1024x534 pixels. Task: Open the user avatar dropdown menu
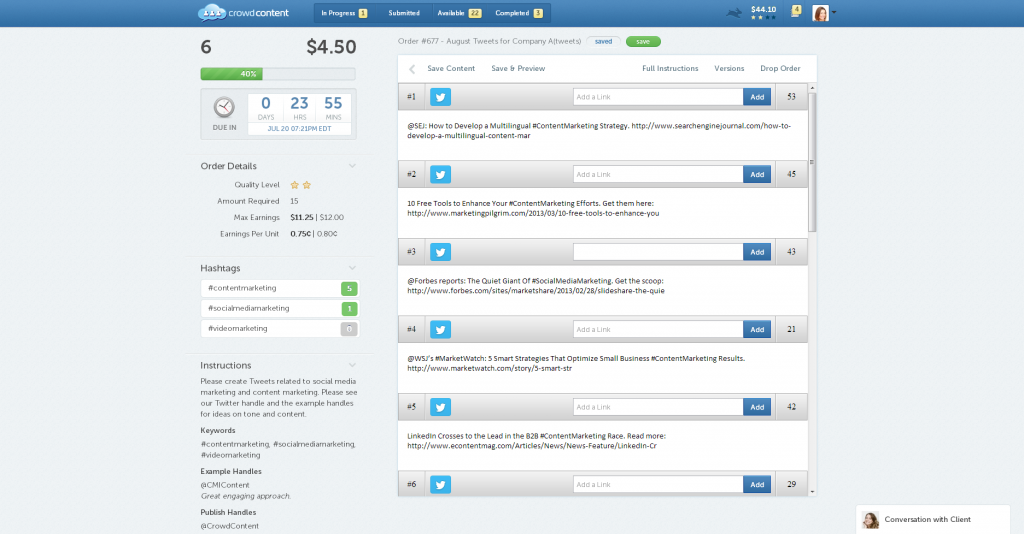(x=824, y=13)
